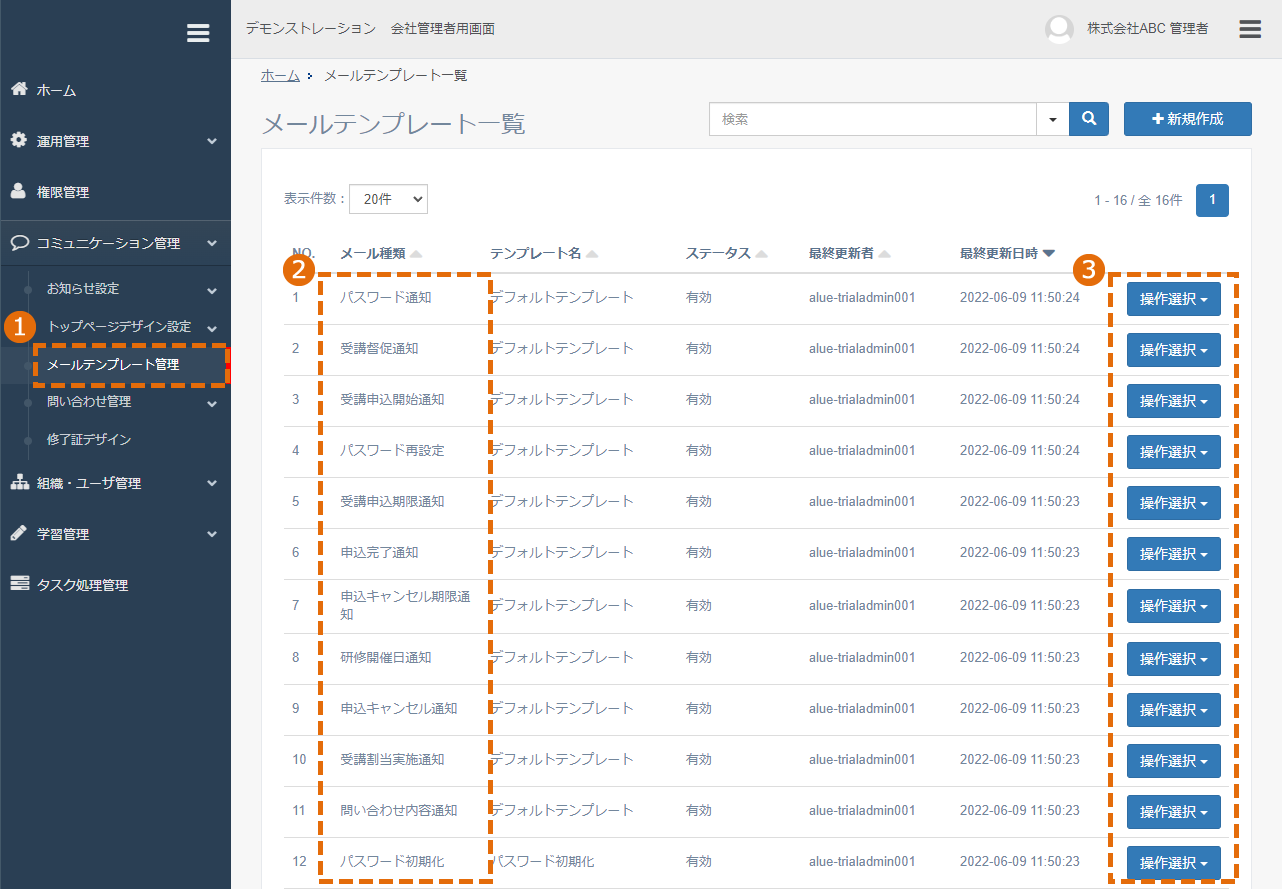Open 修了証デザイン sidebar item
Screen dimensions: 1282x889
[x=89, y=439]
